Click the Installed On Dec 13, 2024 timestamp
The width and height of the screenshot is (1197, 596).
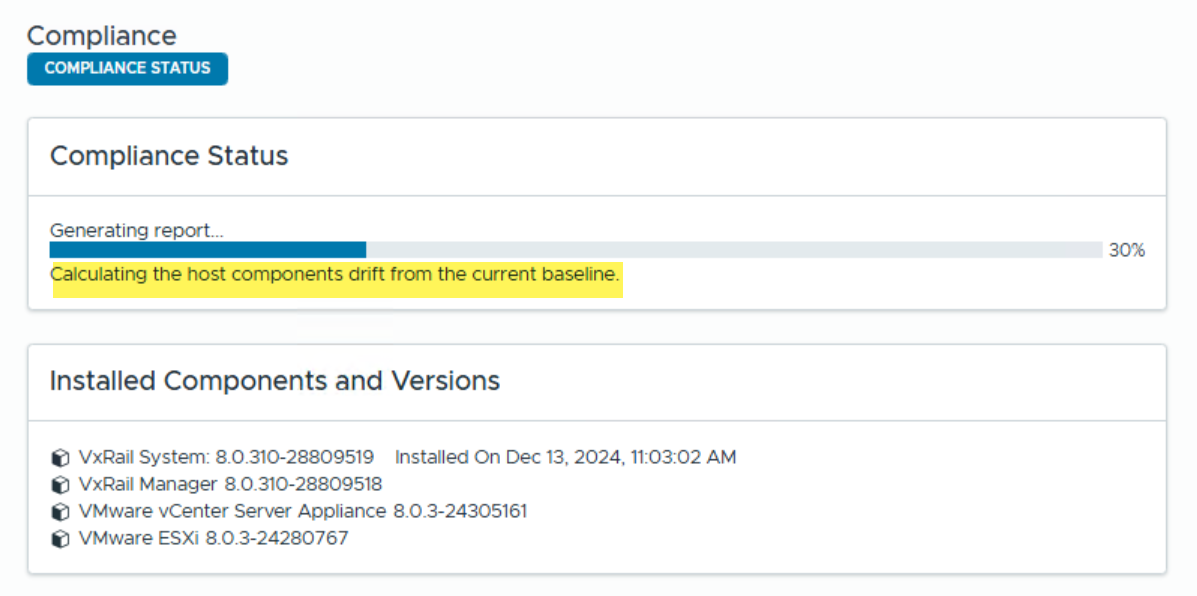565,457
